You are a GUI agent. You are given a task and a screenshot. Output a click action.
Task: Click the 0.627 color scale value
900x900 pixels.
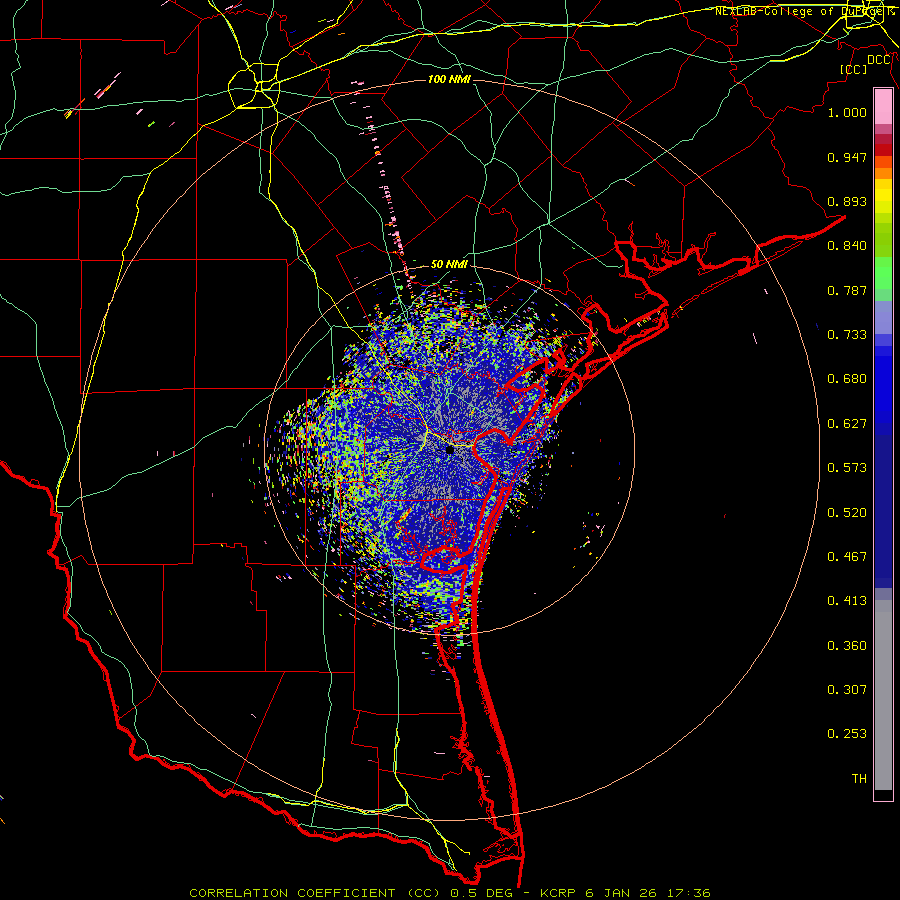[x=847, y=424]
